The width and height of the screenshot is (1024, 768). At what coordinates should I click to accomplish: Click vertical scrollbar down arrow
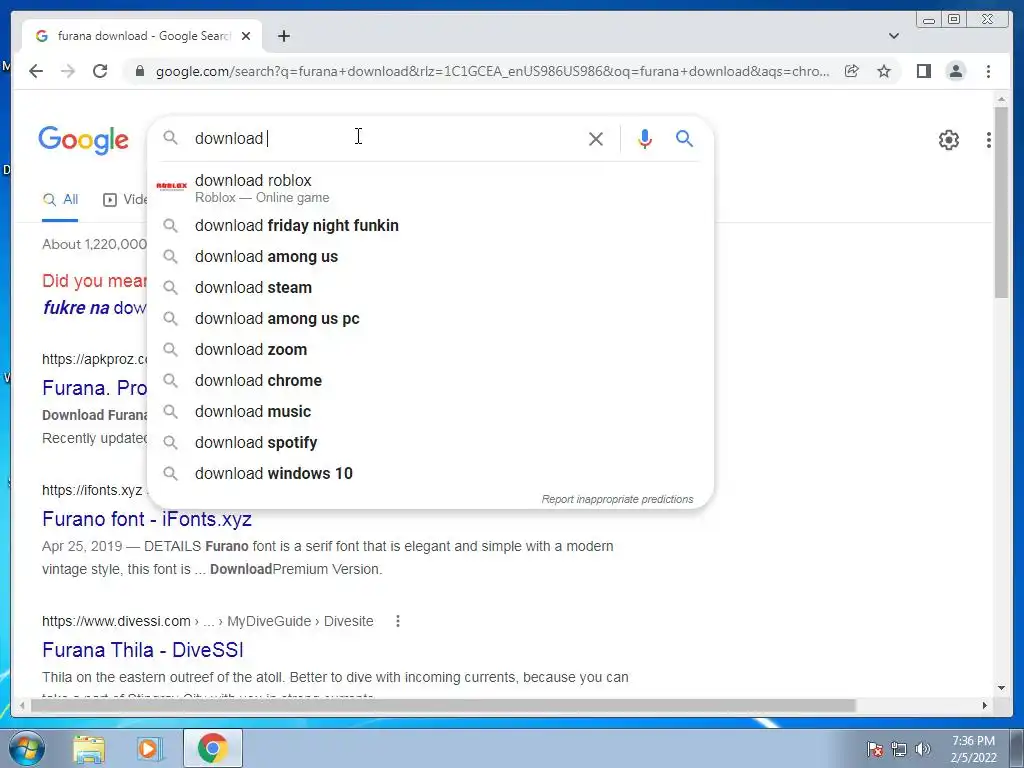click(x=1002, y=688)
